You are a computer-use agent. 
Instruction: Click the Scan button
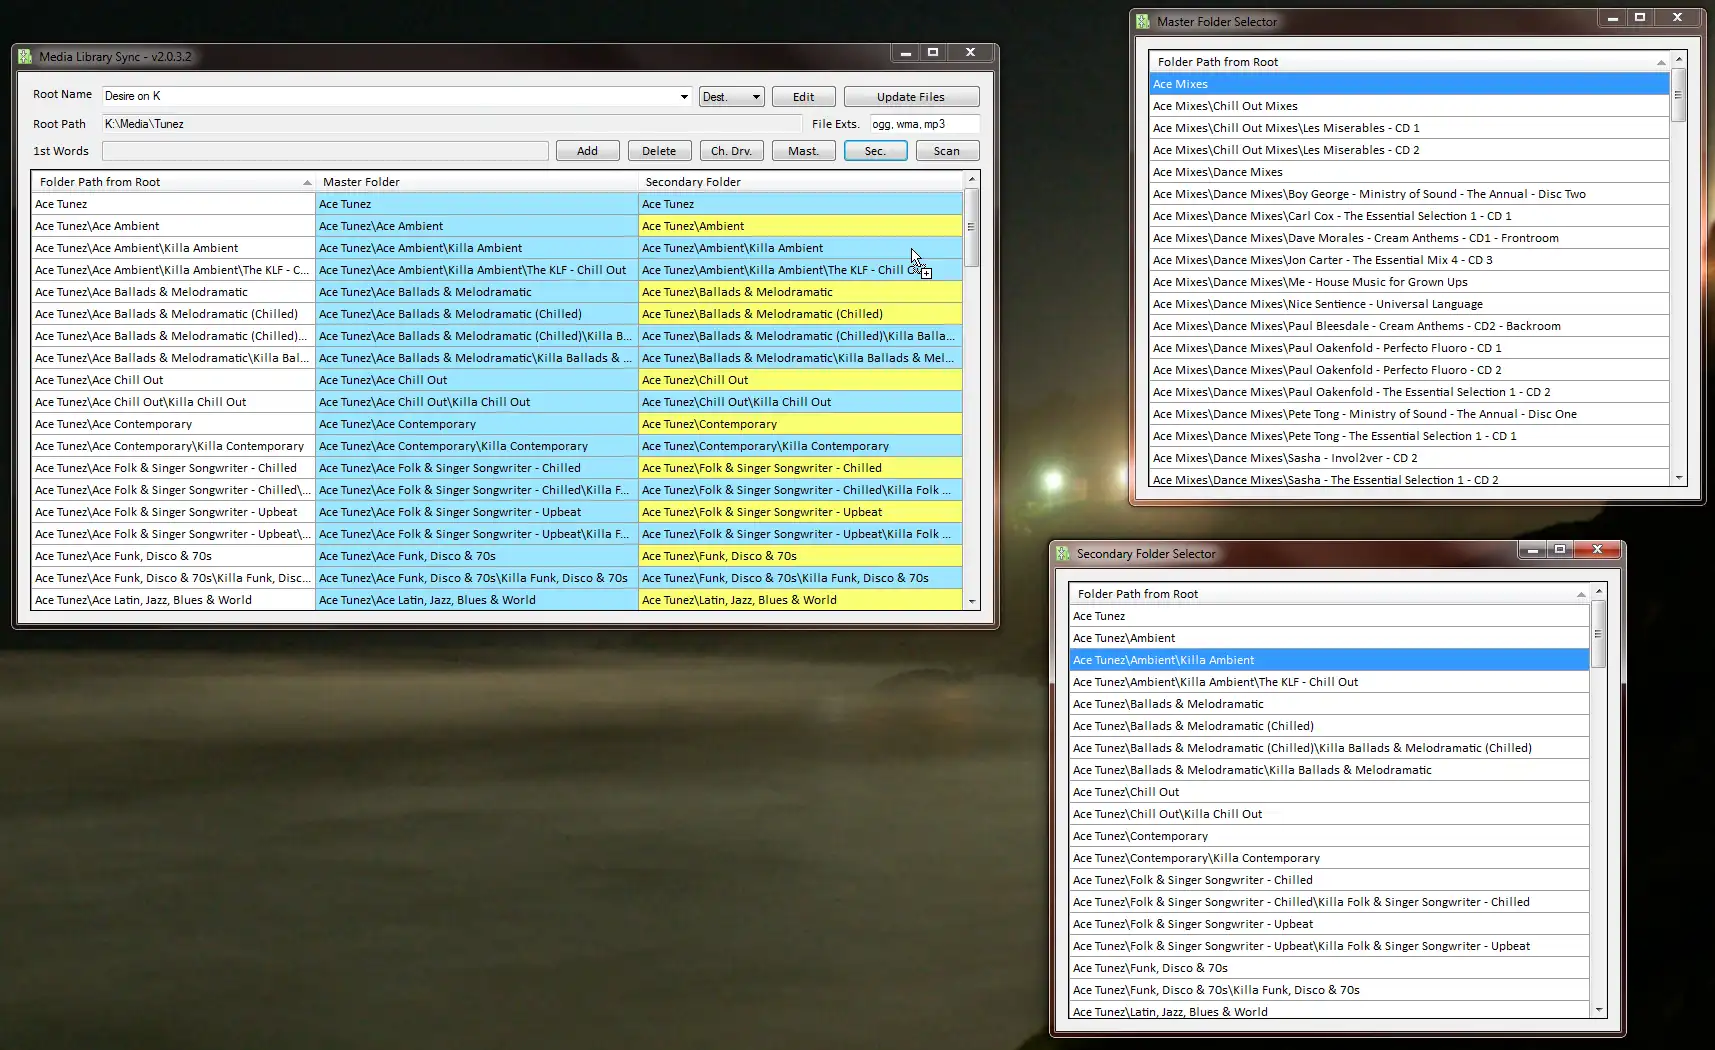tap(947, 151)
